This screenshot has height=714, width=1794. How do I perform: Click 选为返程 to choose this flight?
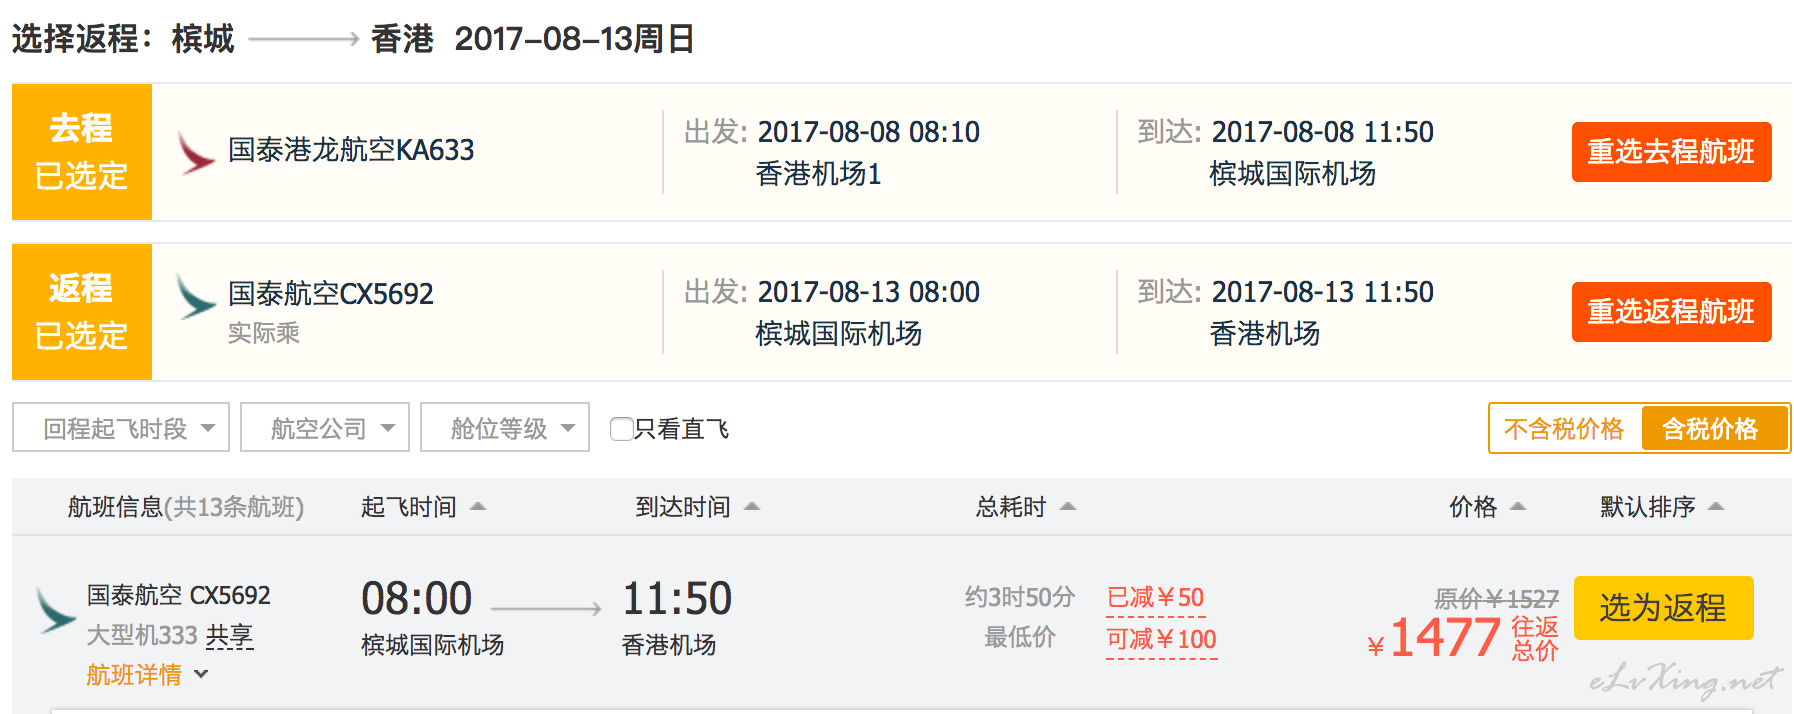(x=1663, y=608)
